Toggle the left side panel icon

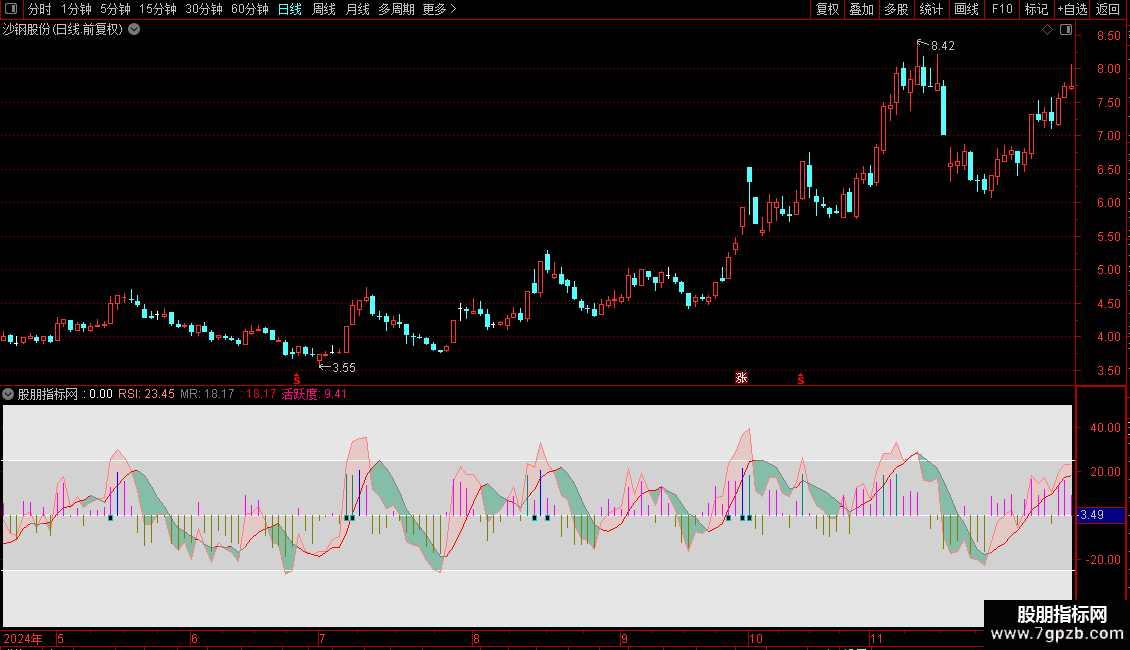click(11, 9)
